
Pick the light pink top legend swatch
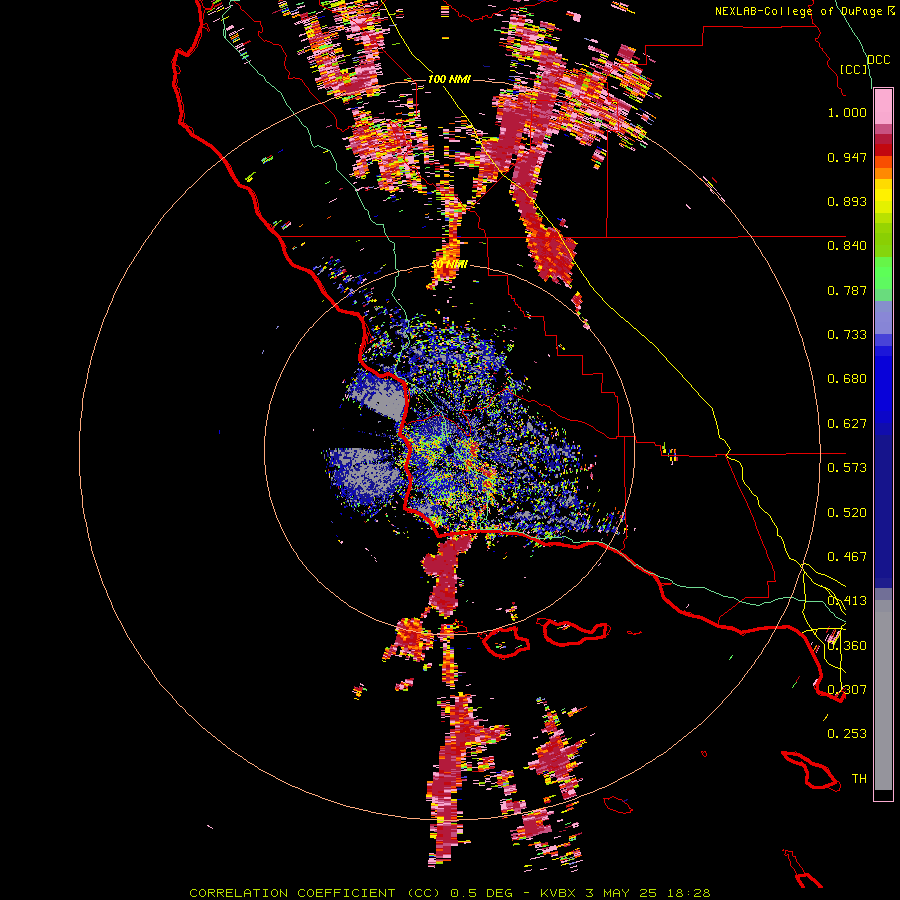tap(883, 106)
